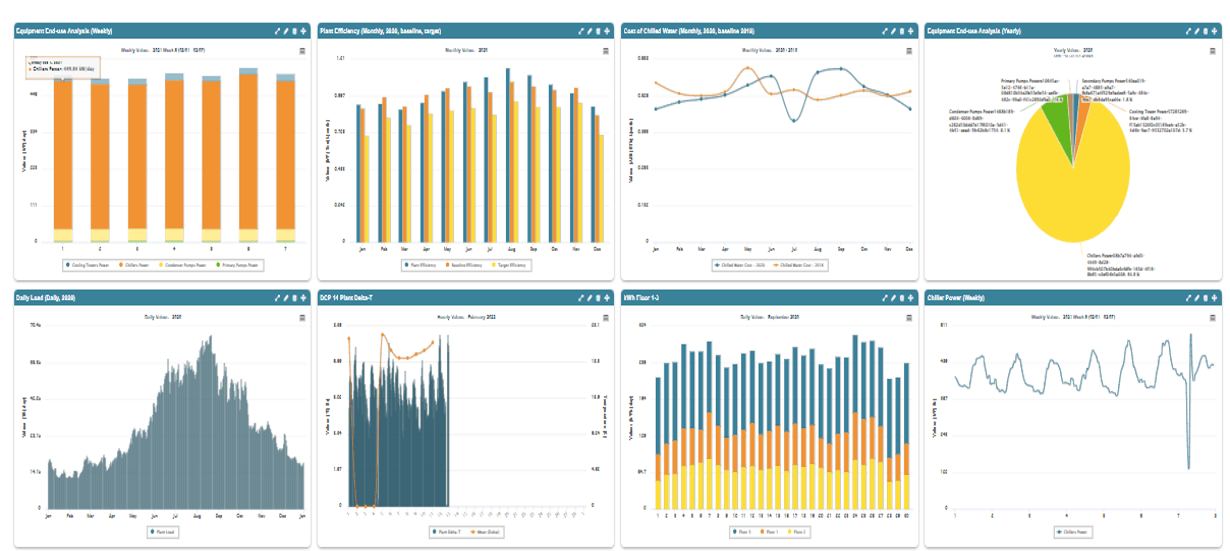Toggle the Condenser Pumps Power legend series
The width and height of the screenshot is (1230, 551).
pos(183,265)
